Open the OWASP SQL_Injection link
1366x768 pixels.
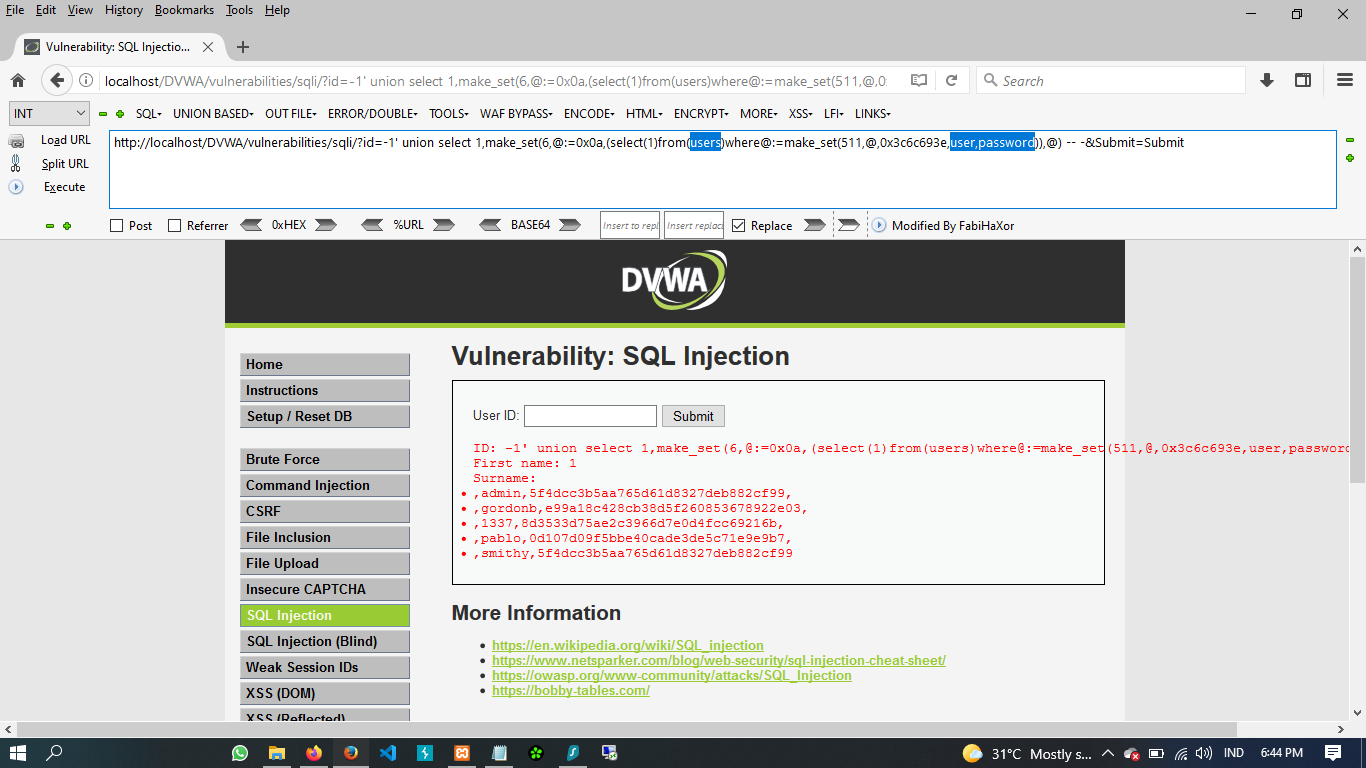(672, 675)
